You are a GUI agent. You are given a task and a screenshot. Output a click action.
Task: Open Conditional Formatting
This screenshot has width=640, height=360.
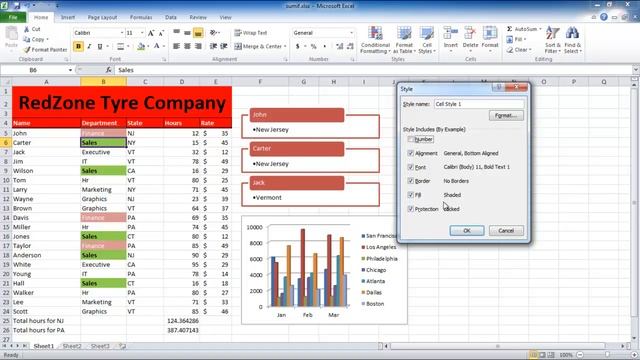[x=375, y=40]
